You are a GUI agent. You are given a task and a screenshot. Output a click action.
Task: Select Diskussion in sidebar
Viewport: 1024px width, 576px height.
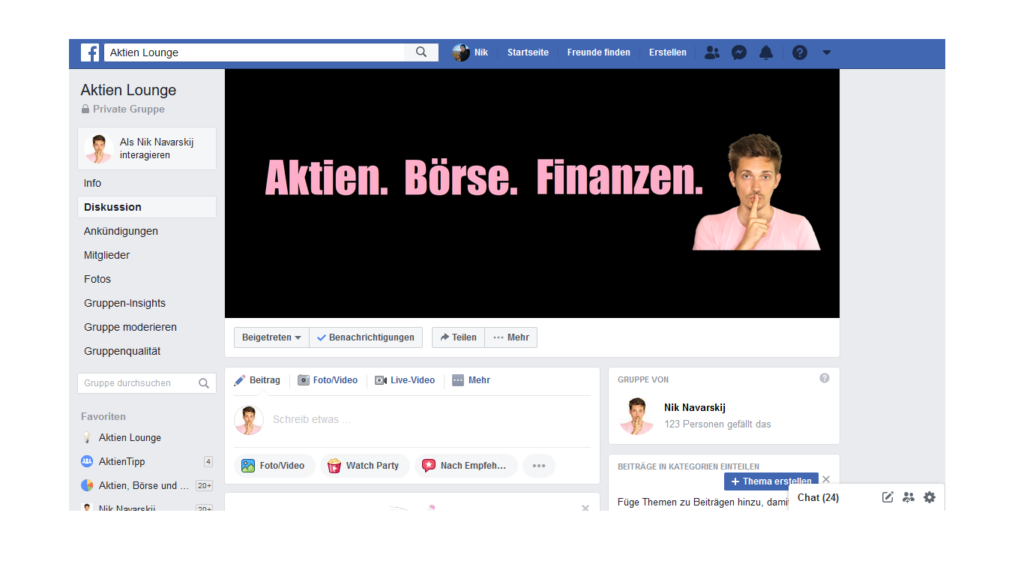coord(146,207)
